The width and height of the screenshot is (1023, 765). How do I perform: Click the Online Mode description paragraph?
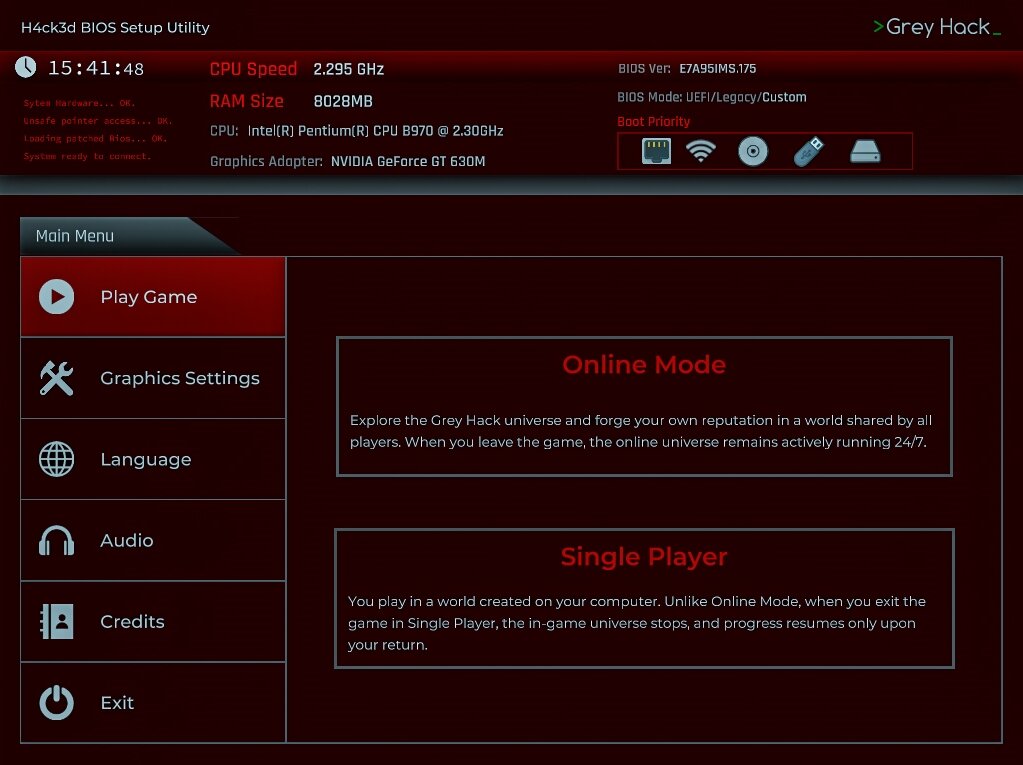(641, 431)
